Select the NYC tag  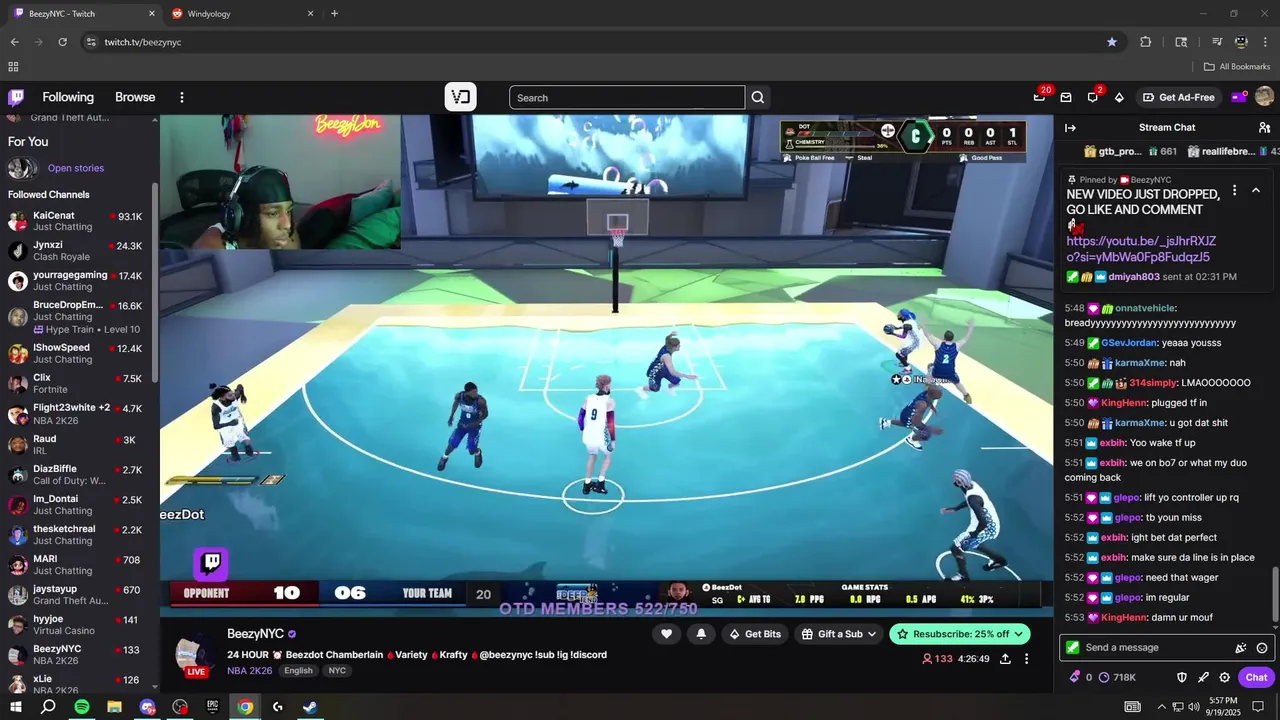(x=337, y=671)
